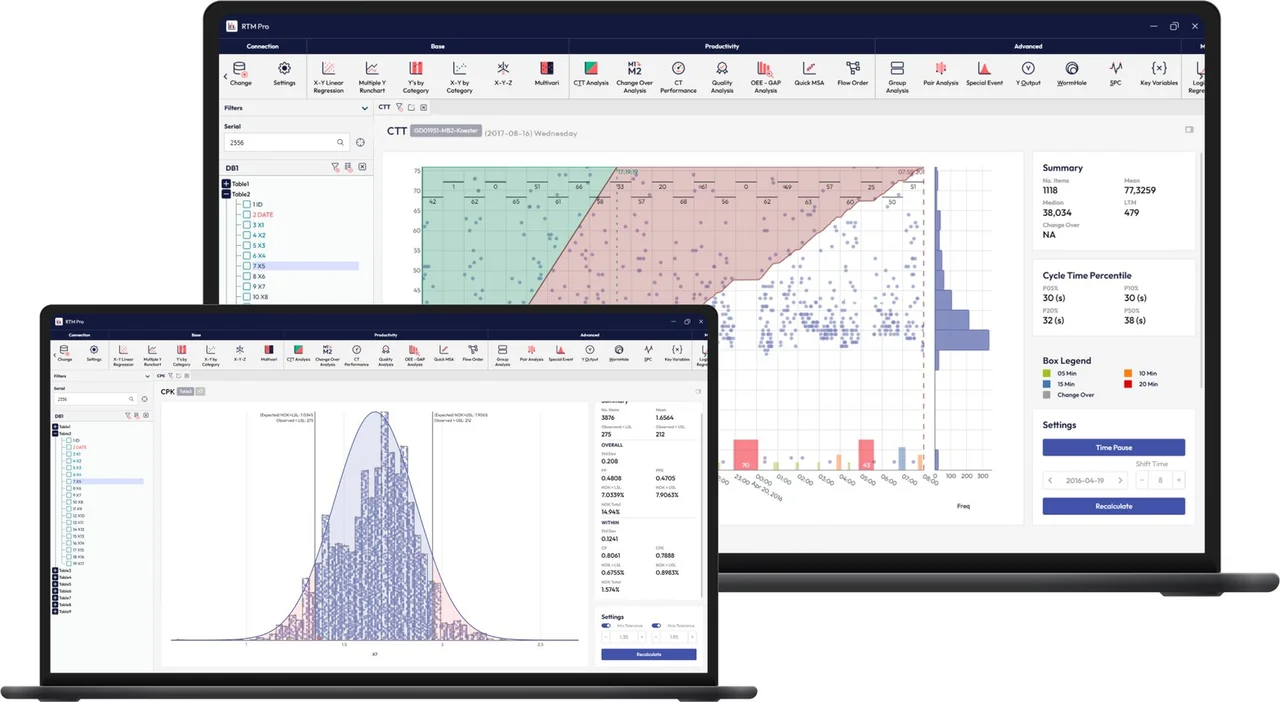Expand Table1 in the CTT window tree

pyautogui.click(x=226, y=184)
